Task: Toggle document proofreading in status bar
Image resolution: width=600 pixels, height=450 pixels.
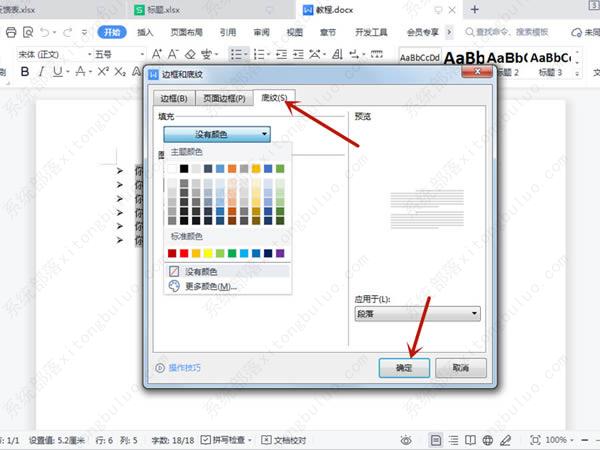Action: tap(283, 440)
